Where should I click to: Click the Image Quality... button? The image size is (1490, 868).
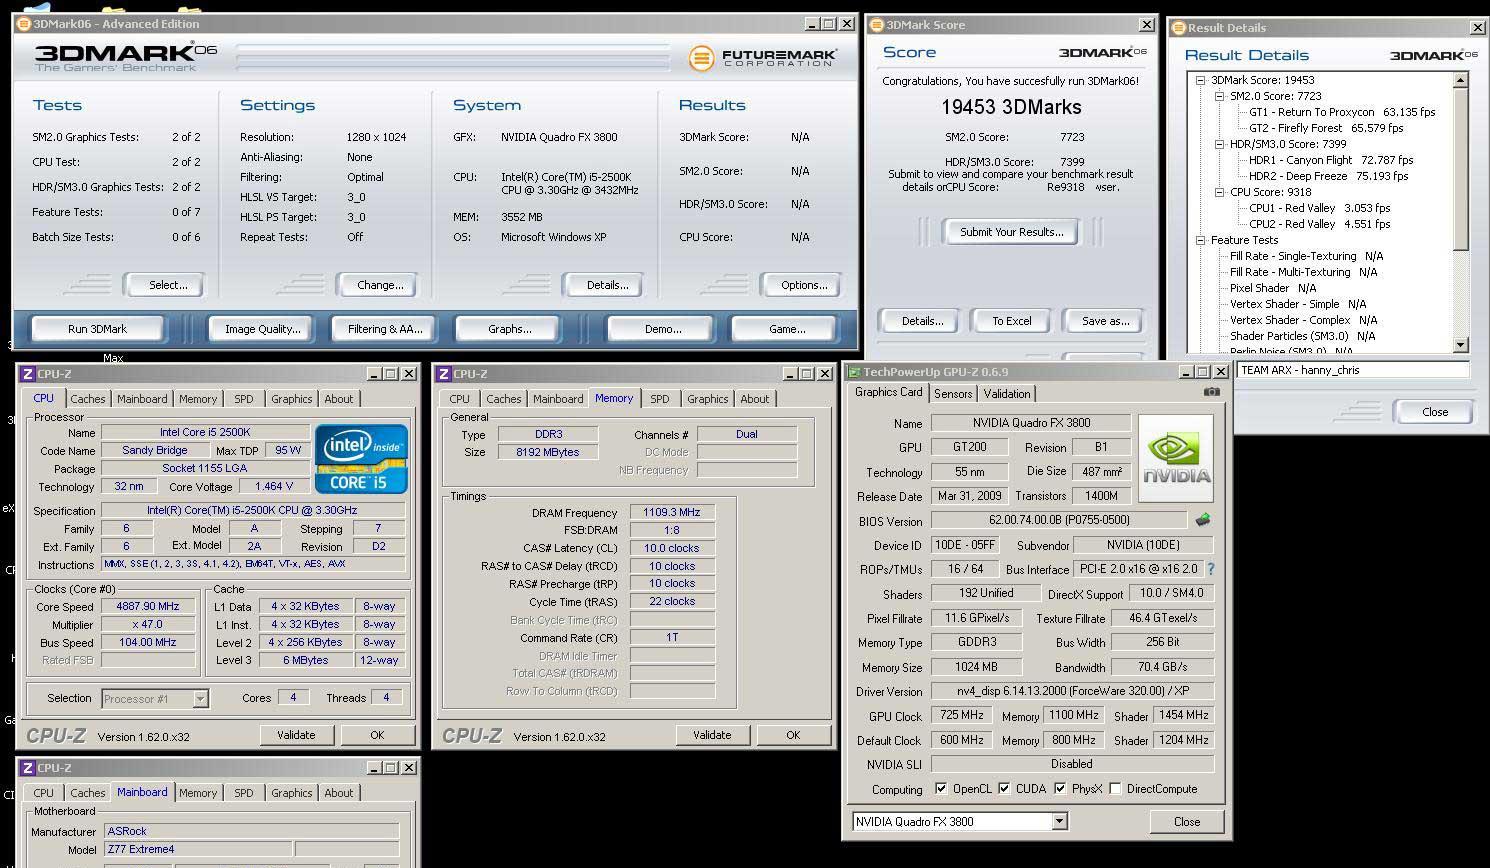262,328
